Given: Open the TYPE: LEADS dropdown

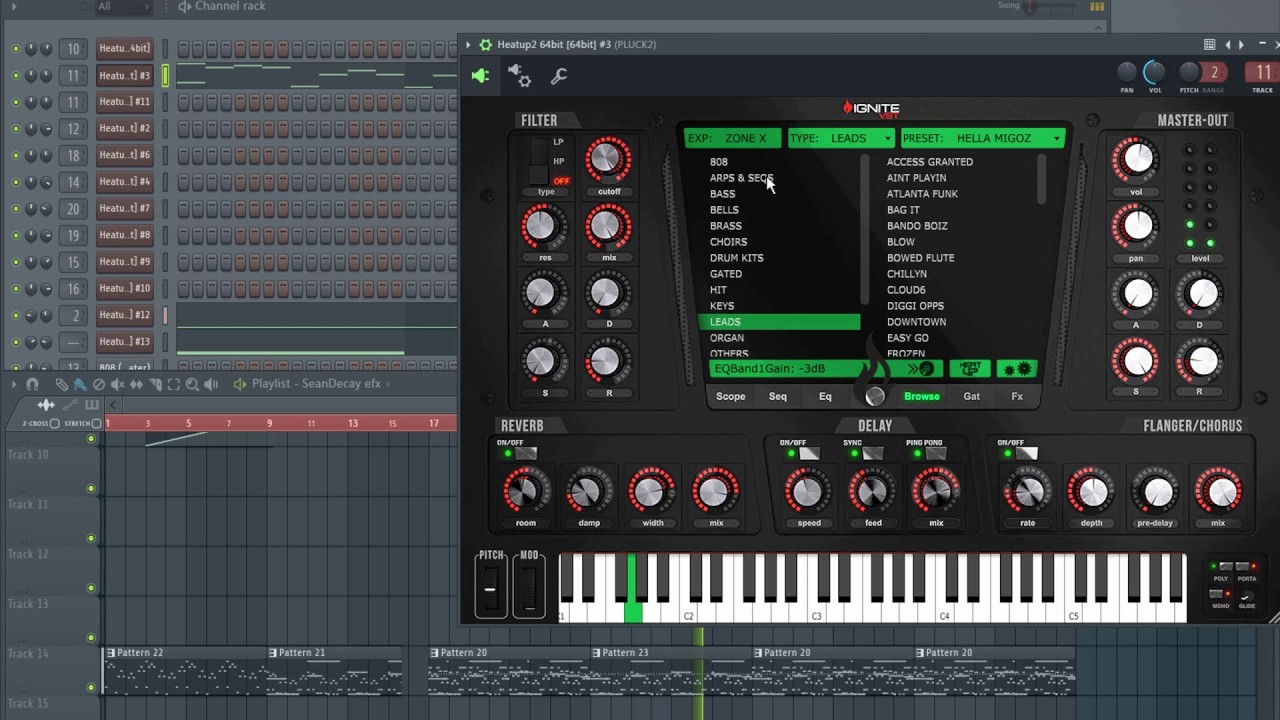Looking at the screenshot, I should tap(840, 138).
